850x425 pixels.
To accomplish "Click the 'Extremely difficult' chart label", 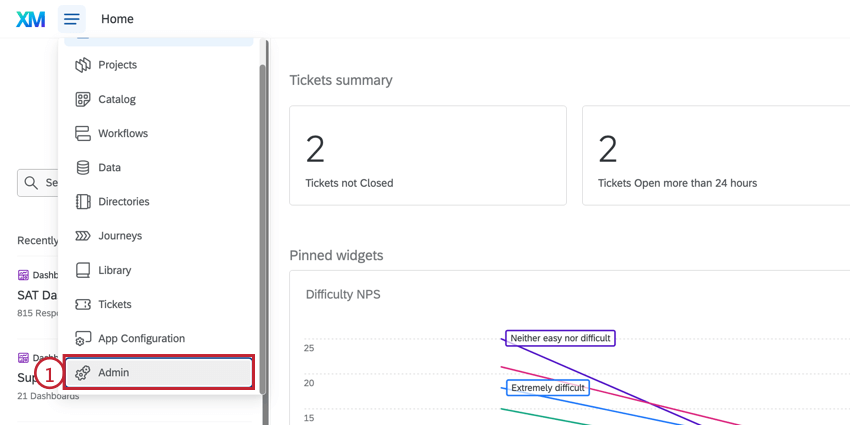I will (547, 387).
